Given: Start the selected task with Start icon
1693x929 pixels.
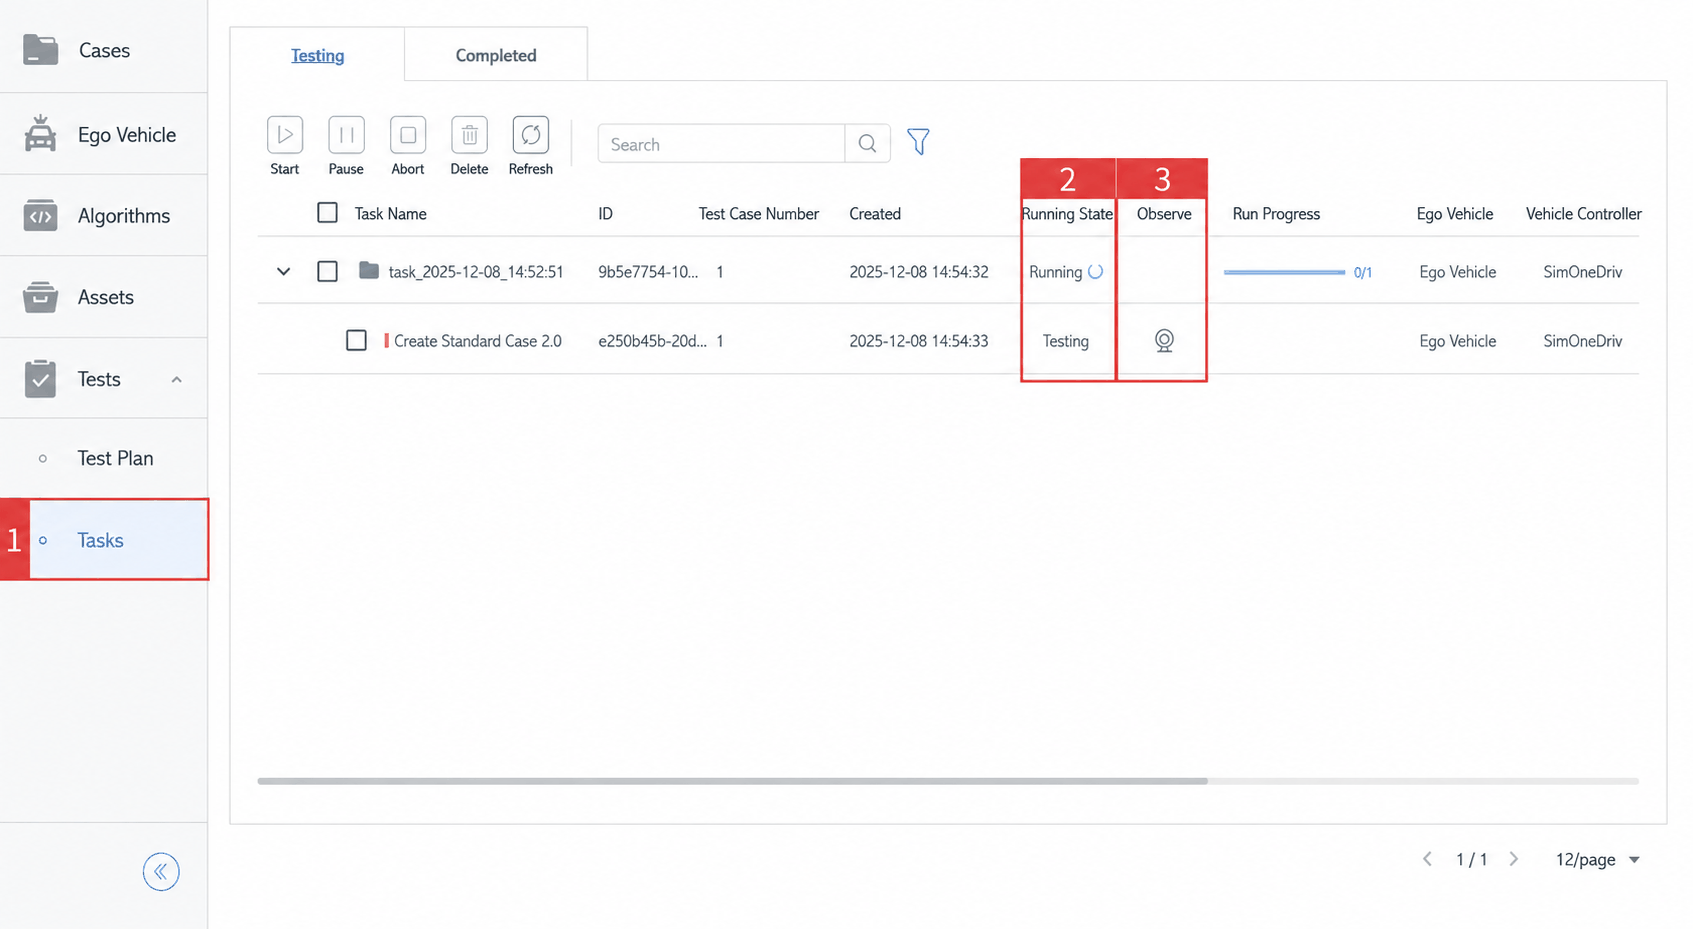Looking at the screenshot, I should click(285, 135).
